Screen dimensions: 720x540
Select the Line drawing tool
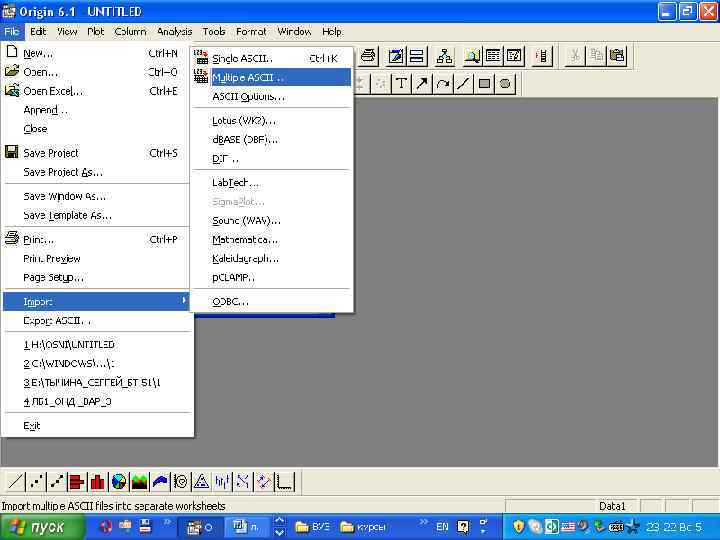click(463, 84)
